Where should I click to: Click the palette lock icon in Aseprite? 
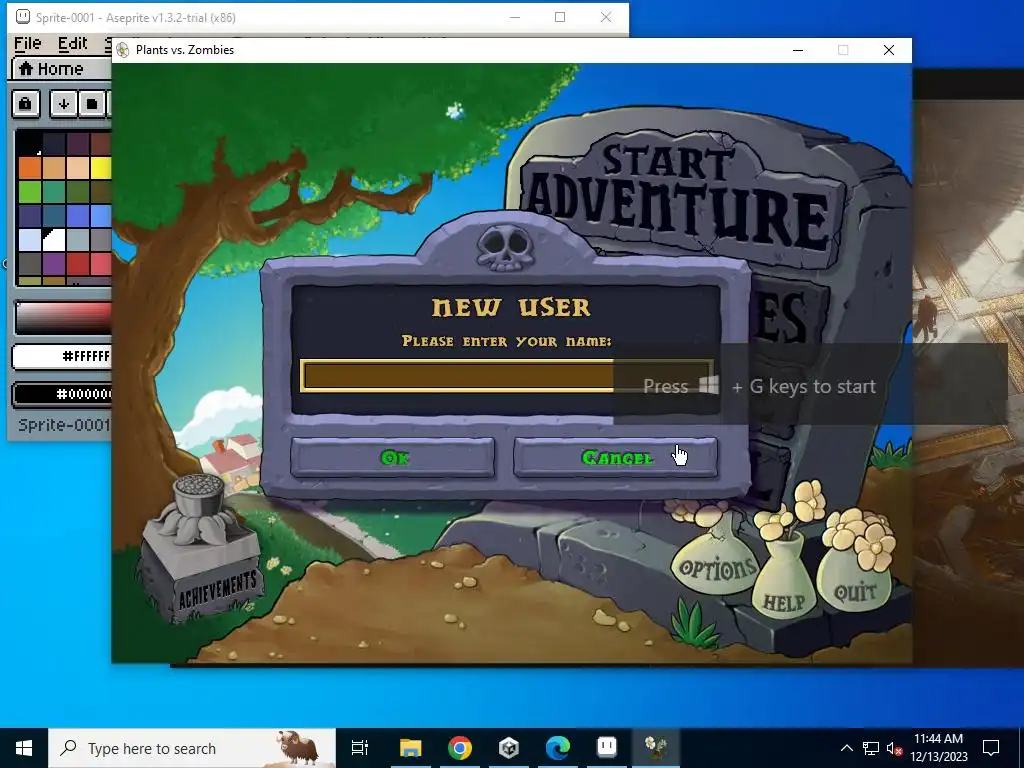pyautogui.click(x=26, y=104)
